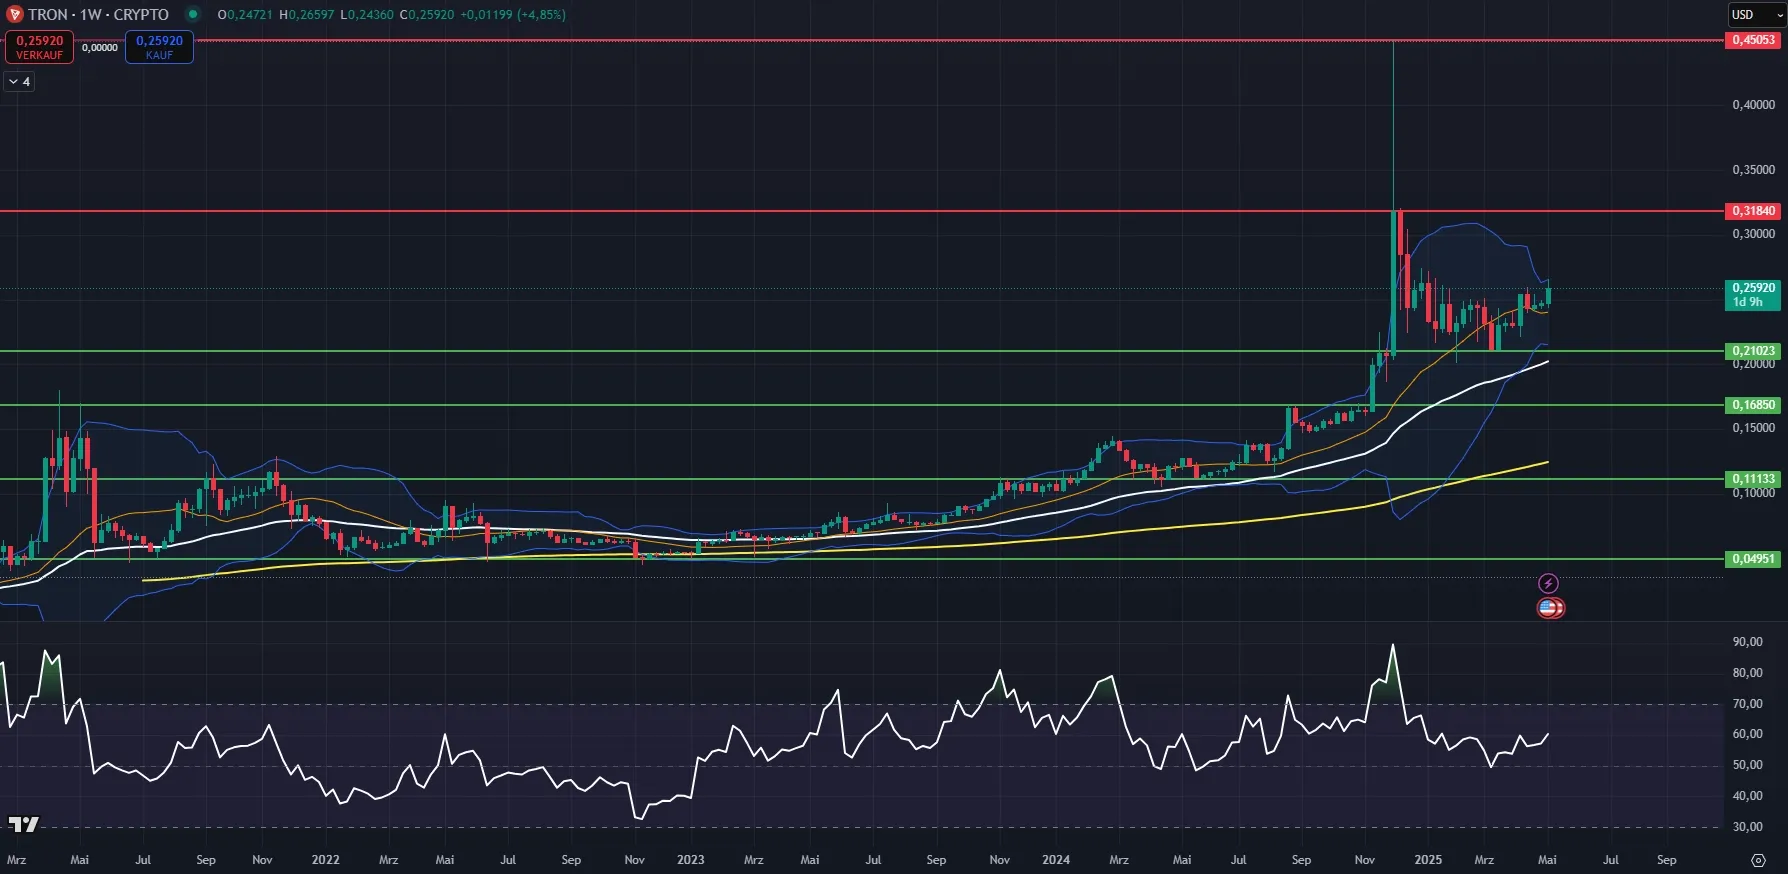Click the open value O0,24721
The height and width of the screenshot is (874, 1788).
click(x=245, y=15)
